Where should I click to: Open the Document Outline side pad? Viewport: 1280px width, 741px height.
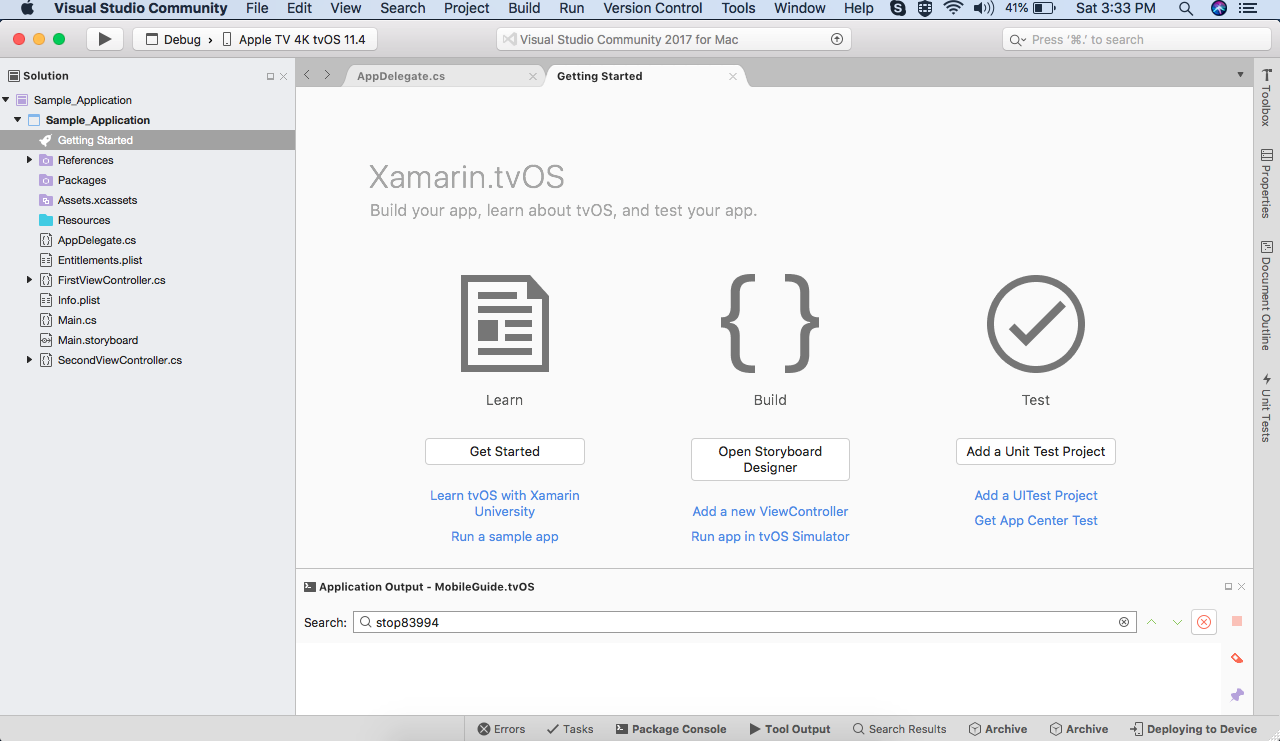click(x=1266, y=296)
